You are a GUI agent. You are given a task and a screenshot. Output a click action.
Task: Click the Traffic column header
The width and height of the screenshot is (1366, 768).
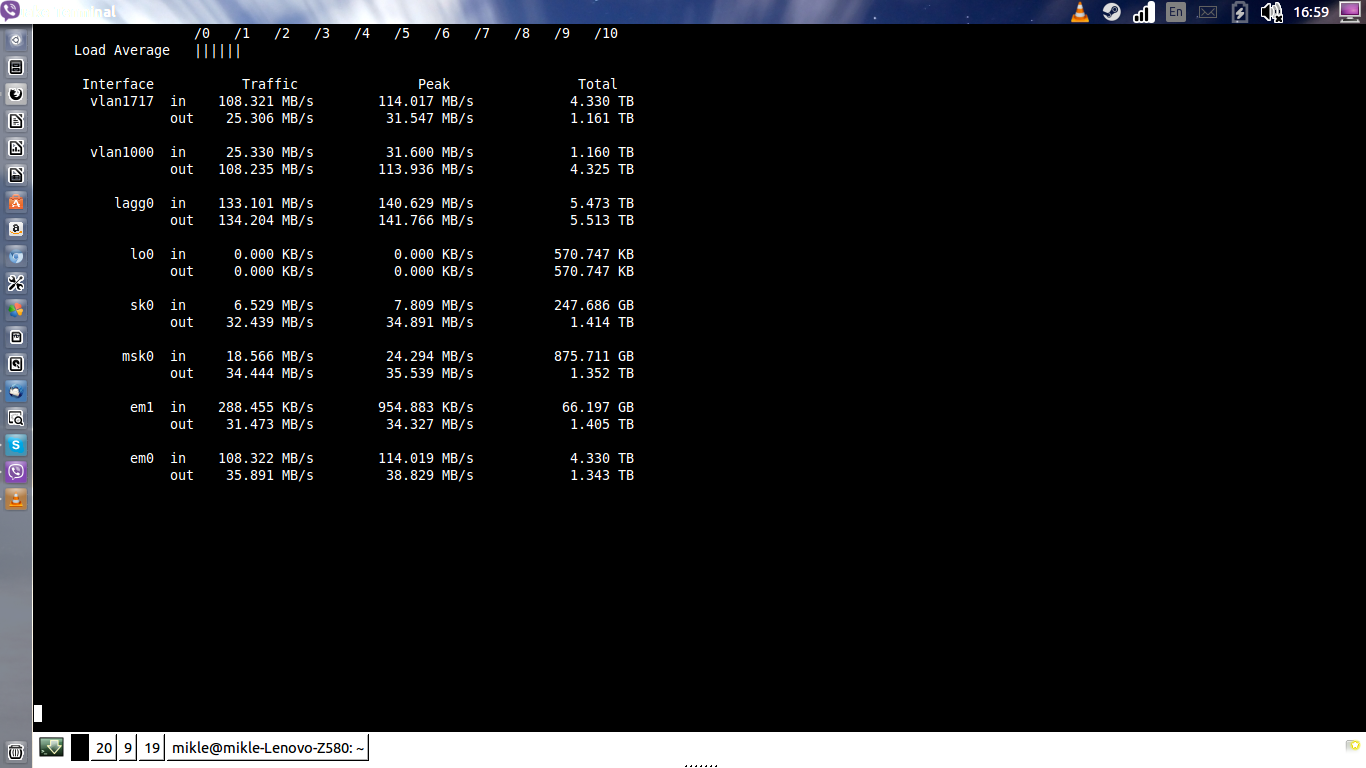coord(270,84)
